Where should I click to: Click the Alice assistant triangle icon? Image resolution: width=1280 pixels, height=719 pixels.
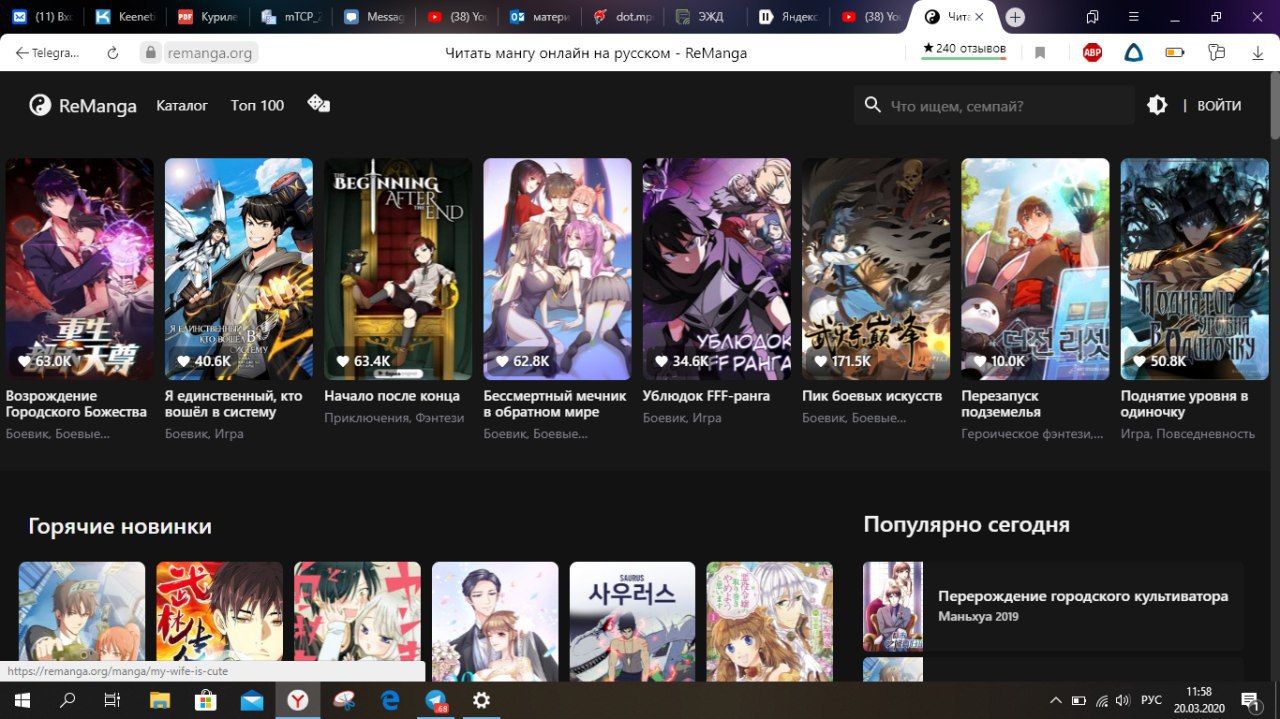1133,53
